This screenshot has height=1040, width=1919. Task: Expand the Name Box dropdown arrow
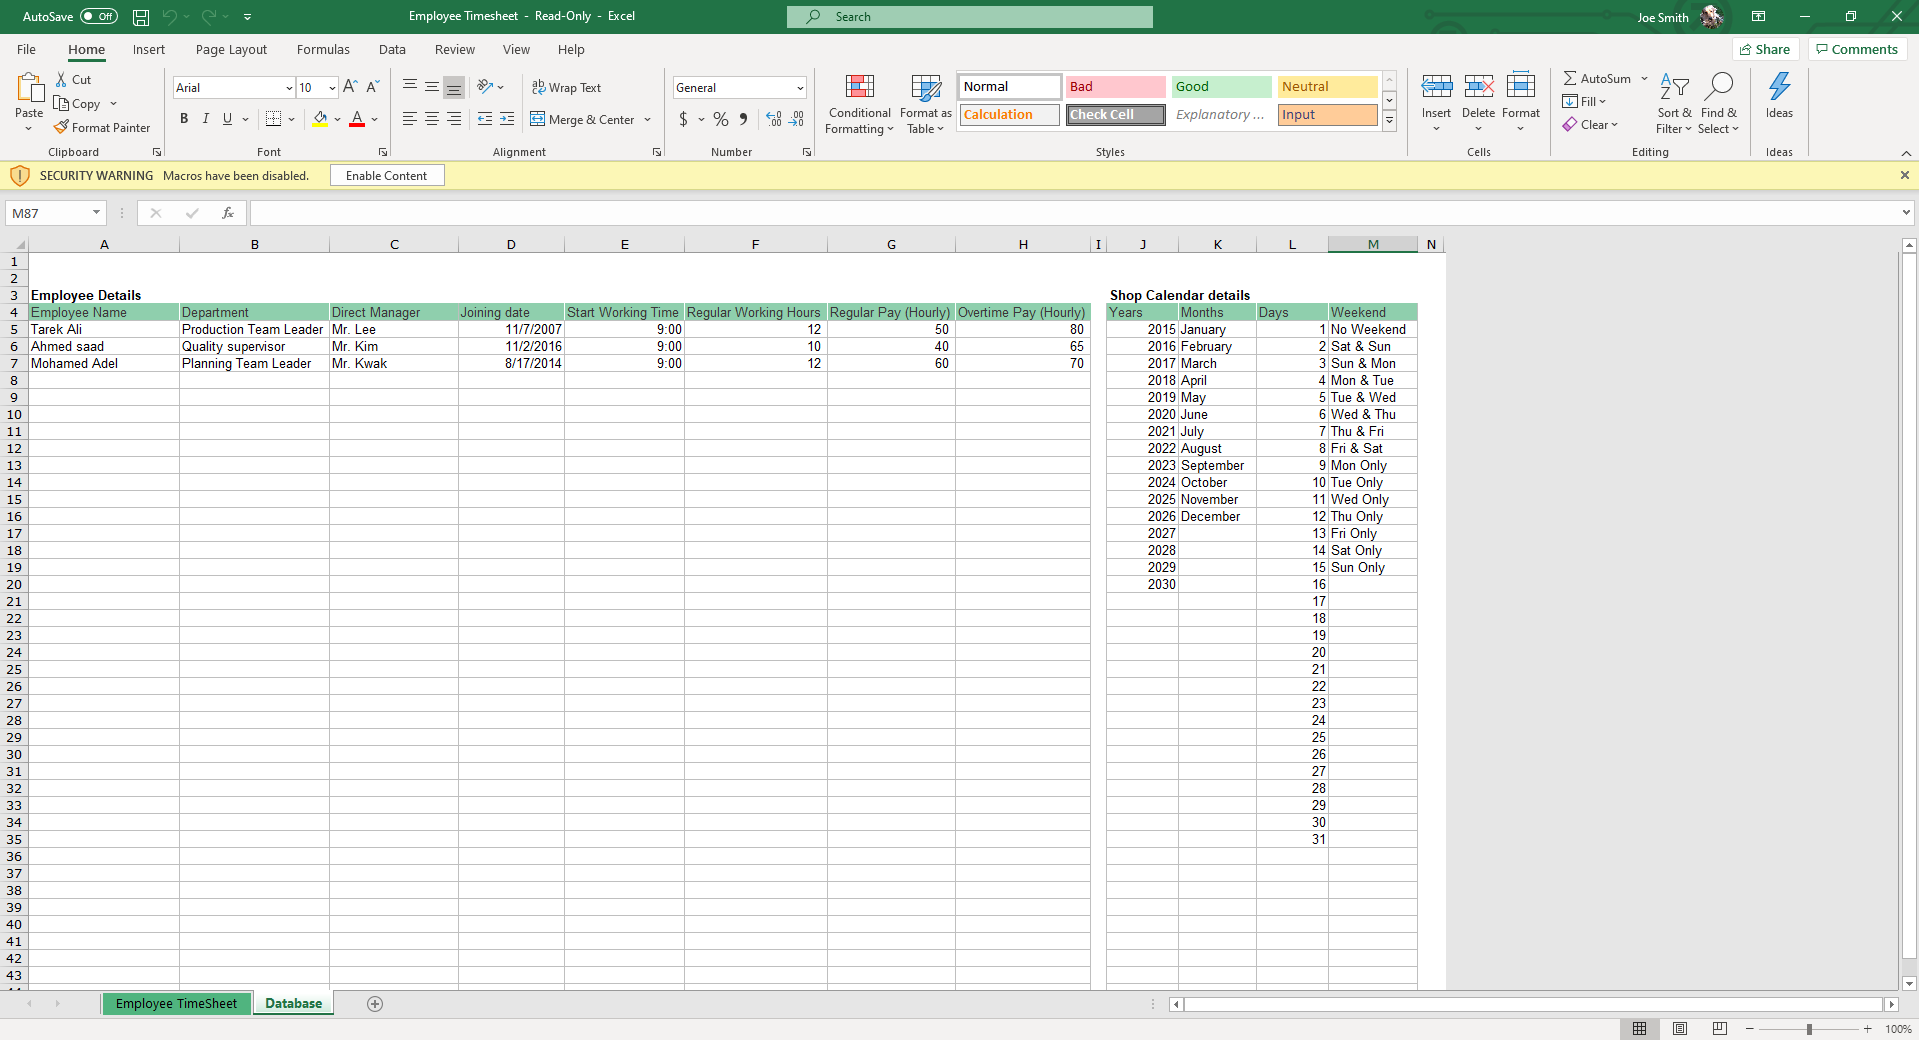point(96,213)
